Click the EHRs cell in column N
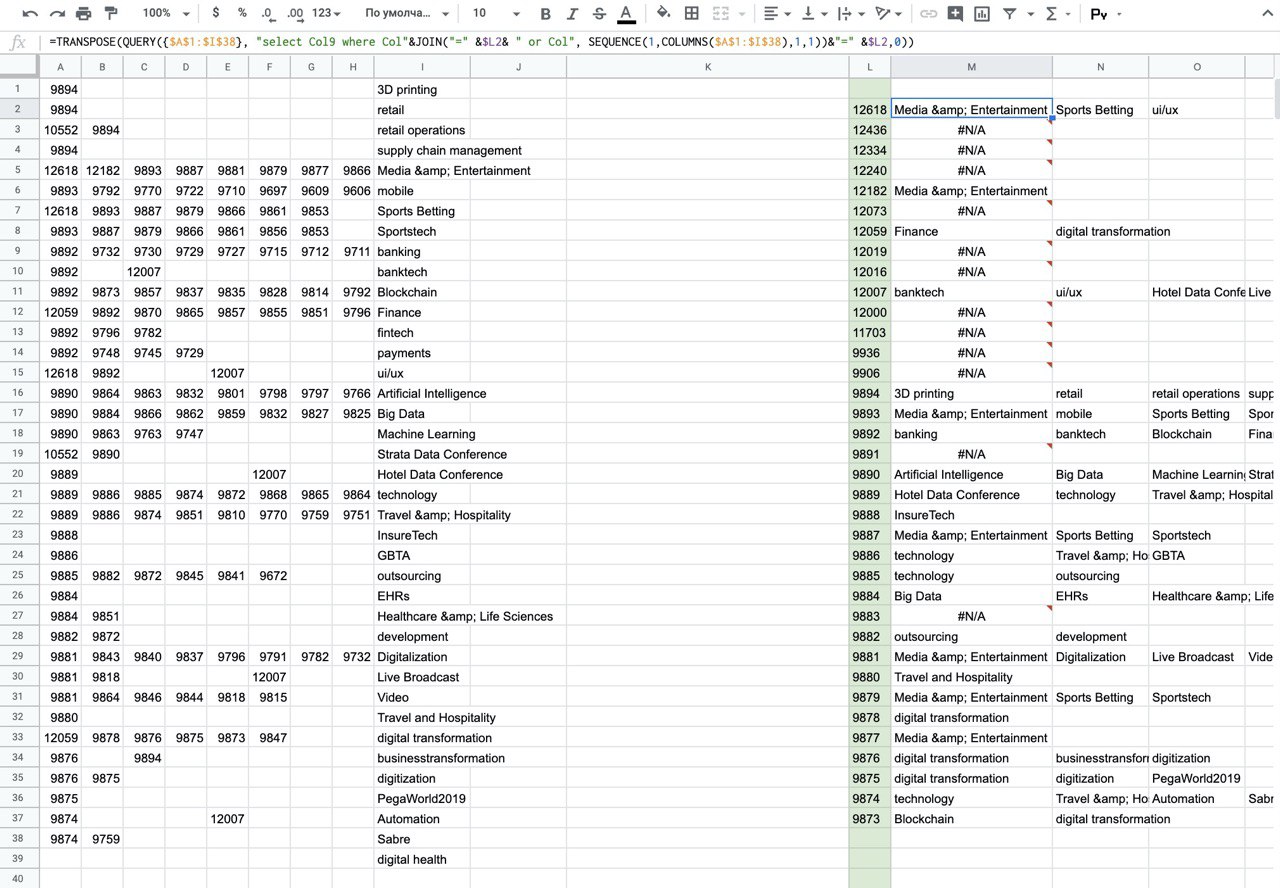The height and width of the screenshot is (888, 1280). 1100,596
